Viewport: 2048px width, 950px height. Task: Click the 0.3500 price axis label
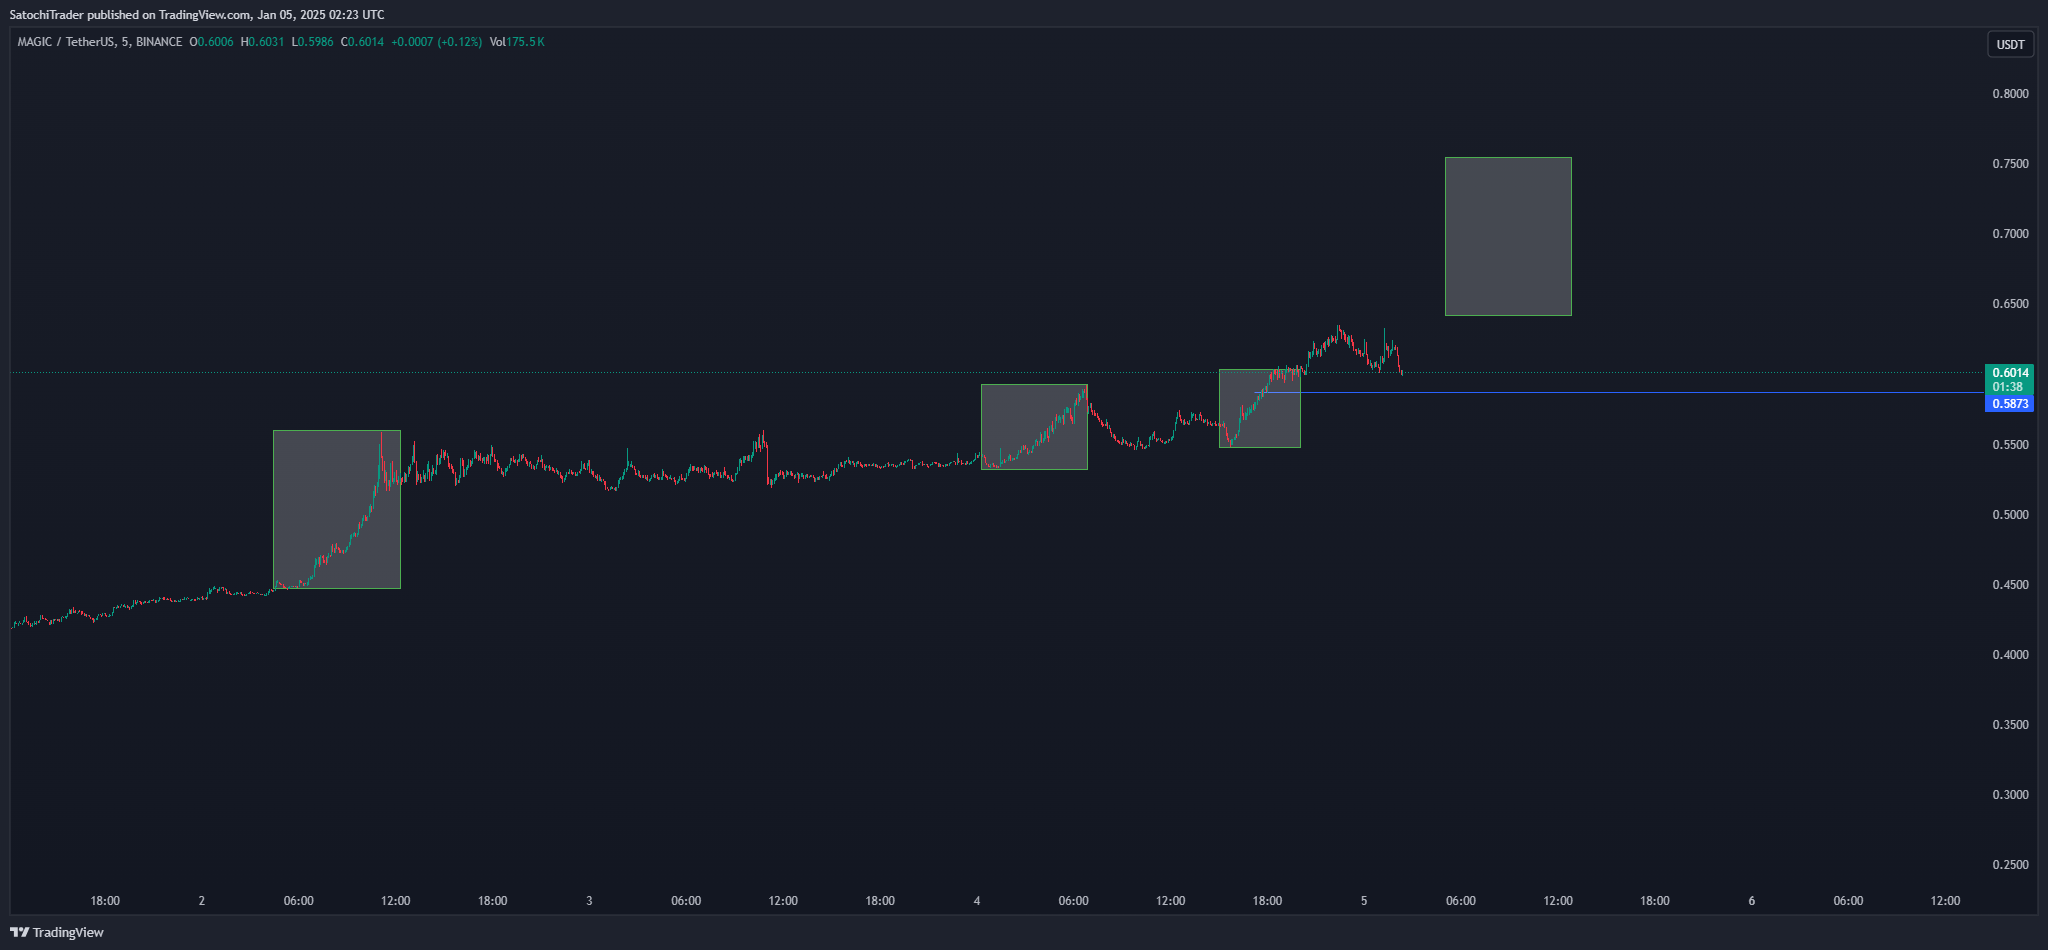point(2010,725)
